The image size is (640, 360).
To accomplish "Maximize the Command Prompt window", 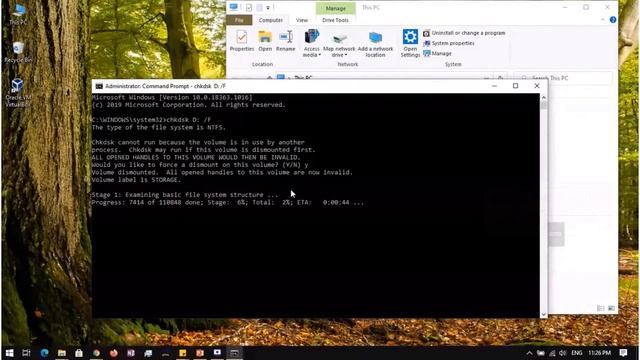I will click(516, 86).
